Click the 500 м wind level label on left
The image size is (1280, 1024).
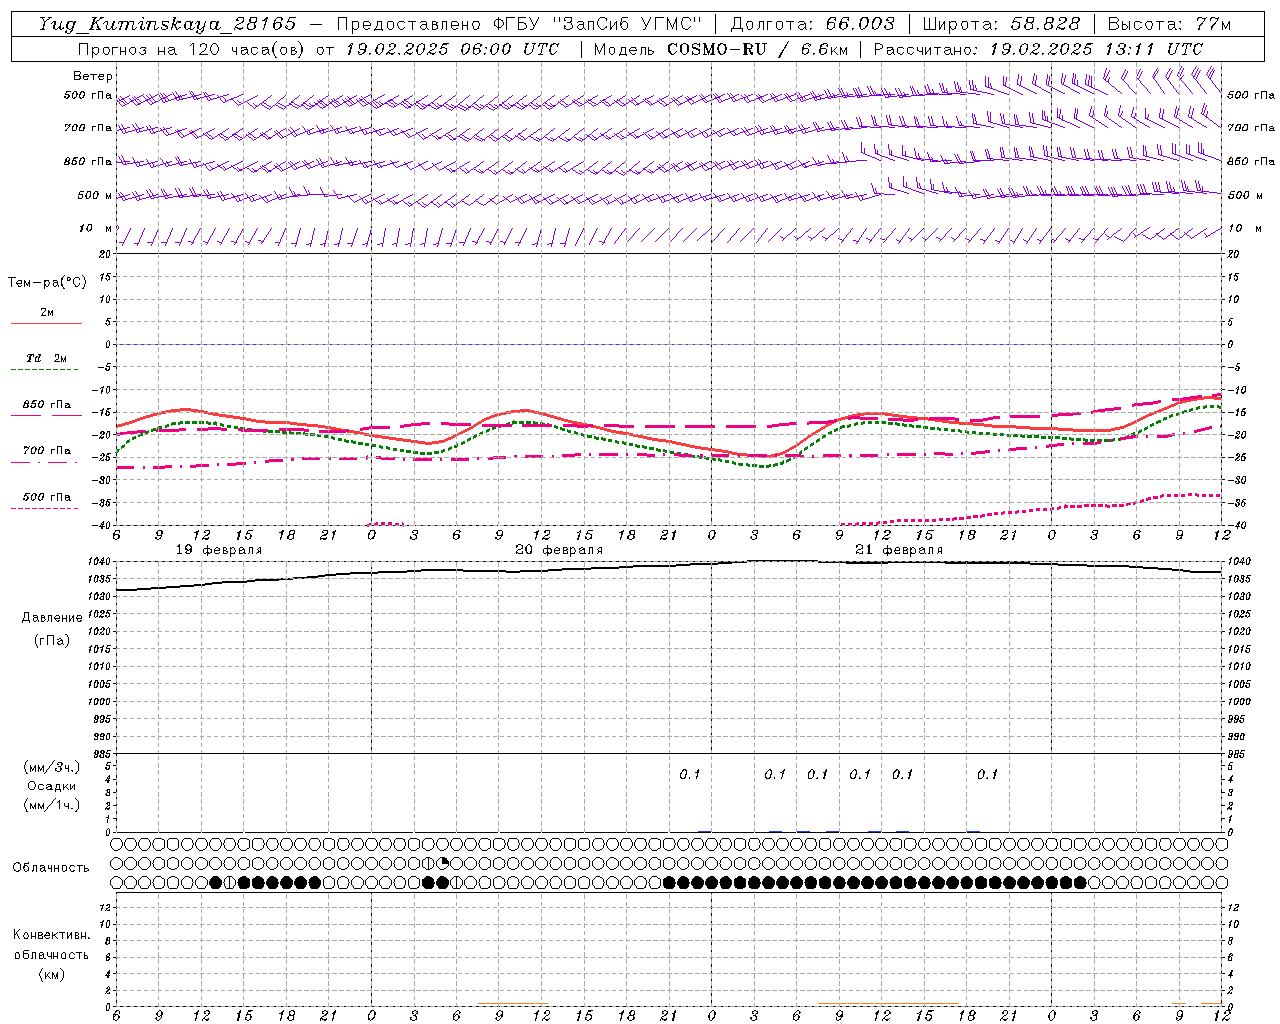click(x=94, y=195)
